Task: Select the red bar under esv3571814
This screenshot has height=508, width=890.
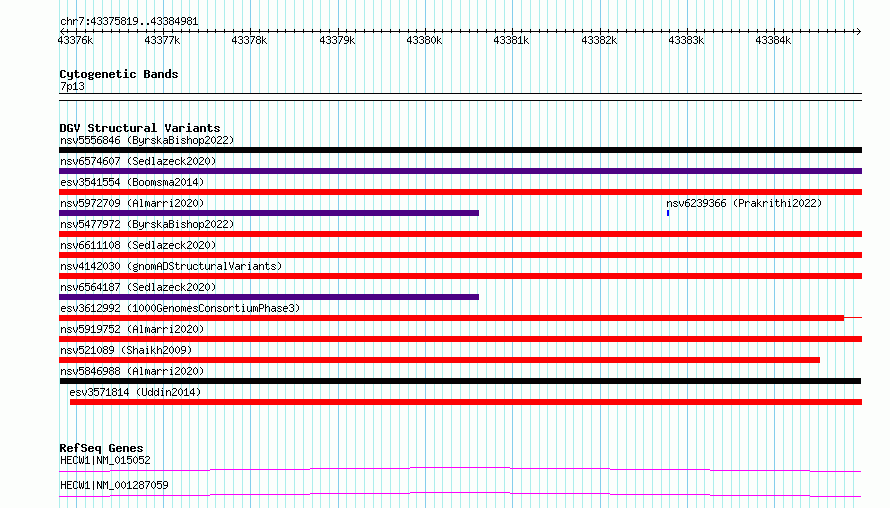Action: [x=466, y=402]
